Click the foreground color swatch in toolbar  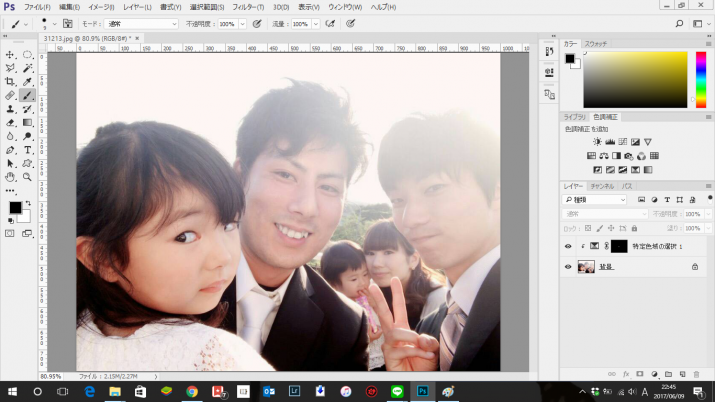pyautogui.click(x=15, y=208)
